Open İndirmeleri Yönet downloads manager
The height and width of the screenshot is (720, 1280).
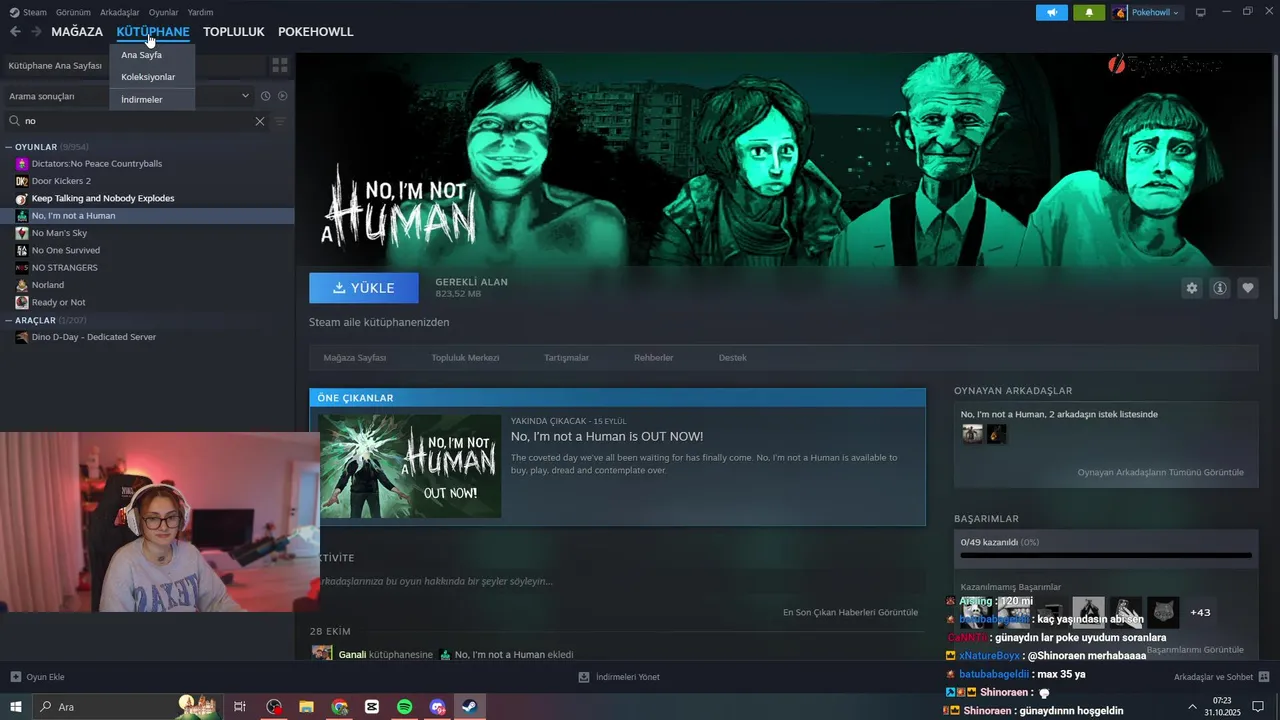[619, 677]
